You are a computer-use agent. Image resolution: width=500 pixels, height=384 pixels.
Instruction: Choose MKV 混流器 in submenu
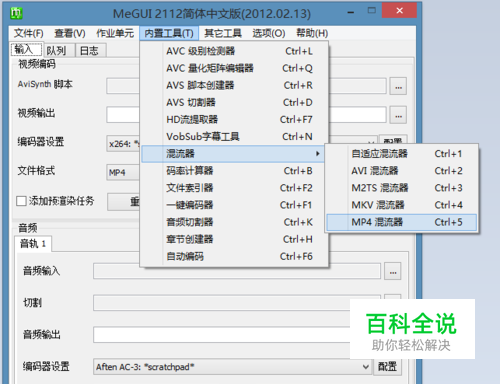click(x=402, y=205)
